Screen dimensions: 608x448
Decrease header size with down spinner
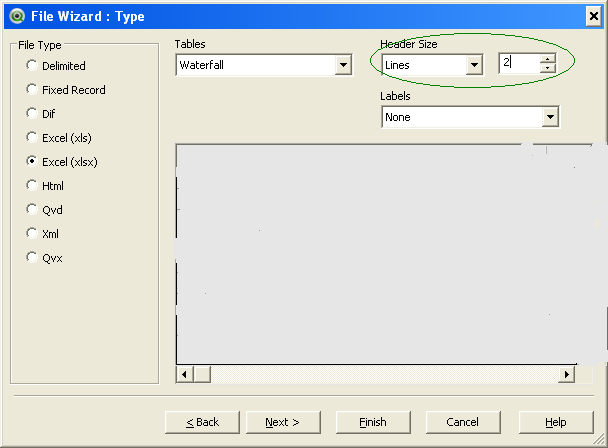(x=548, y=68)
